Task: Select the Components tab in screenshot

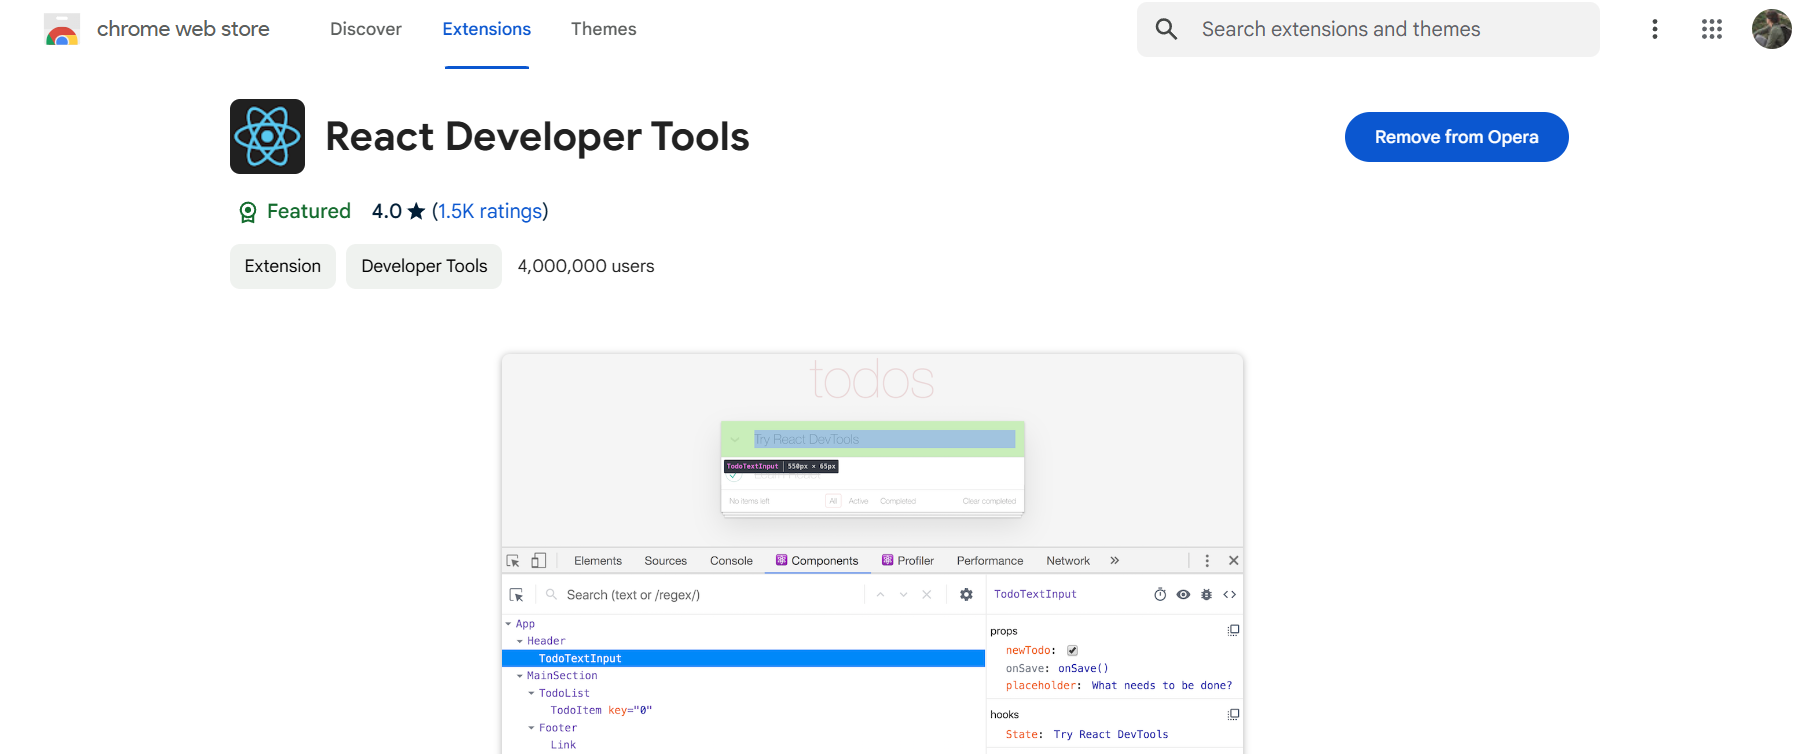Action: click(x=817, y=561)
